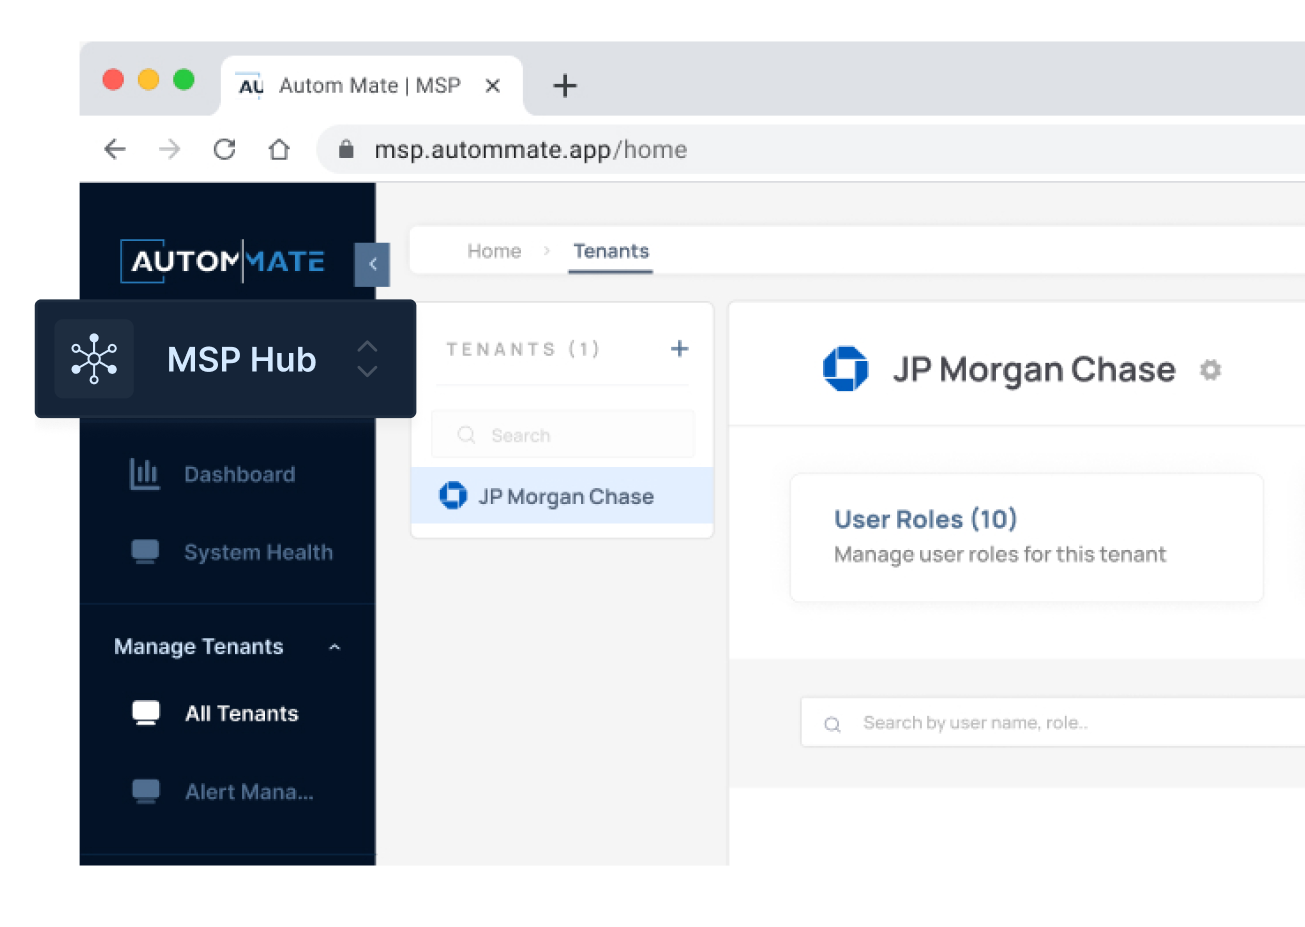
Task: Open a new browser tab
Action: (565, 86)
